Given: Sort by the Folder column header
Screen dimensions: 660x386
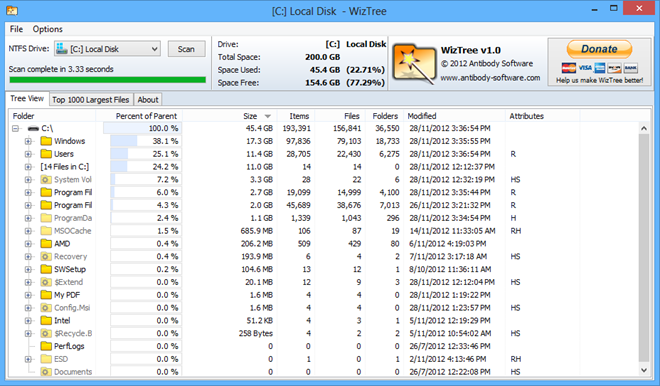Looking at the screenshot, I should [x=52, y=116].
